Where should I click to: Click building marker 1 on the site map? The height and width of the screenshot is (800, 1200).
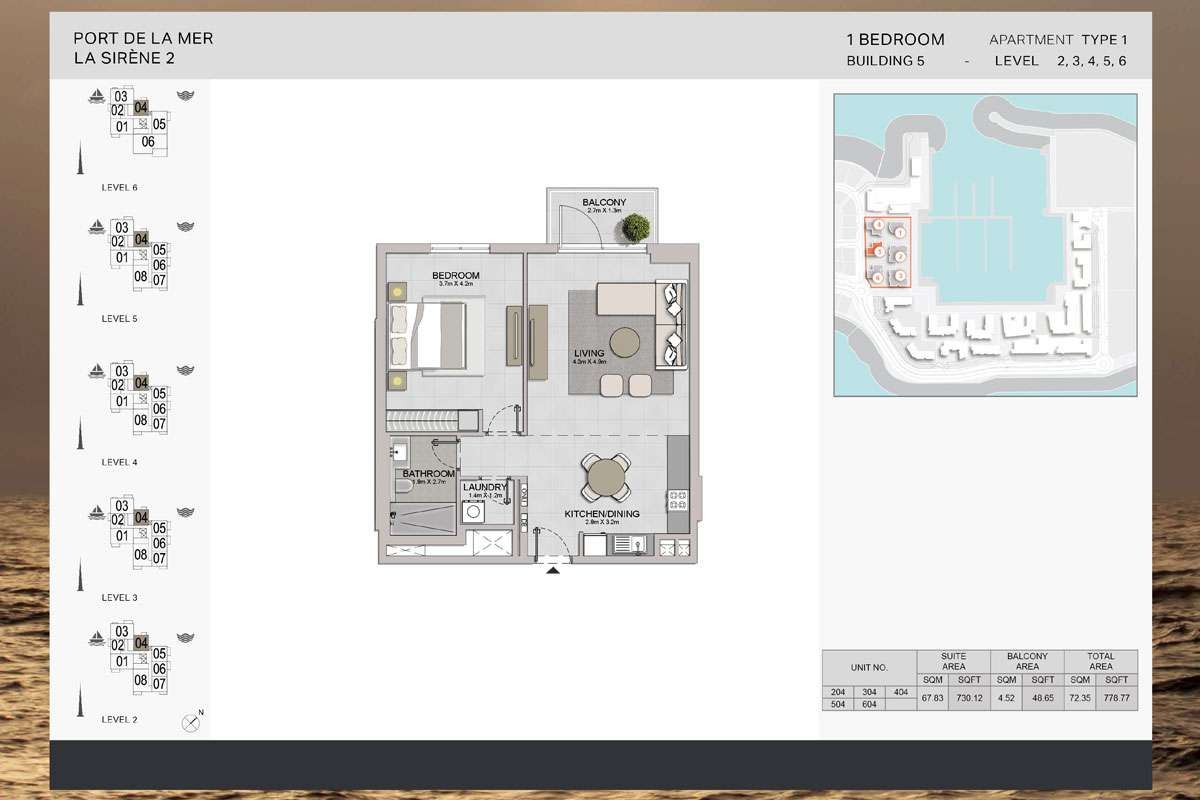pyautogui.click(x=900, y=231)
